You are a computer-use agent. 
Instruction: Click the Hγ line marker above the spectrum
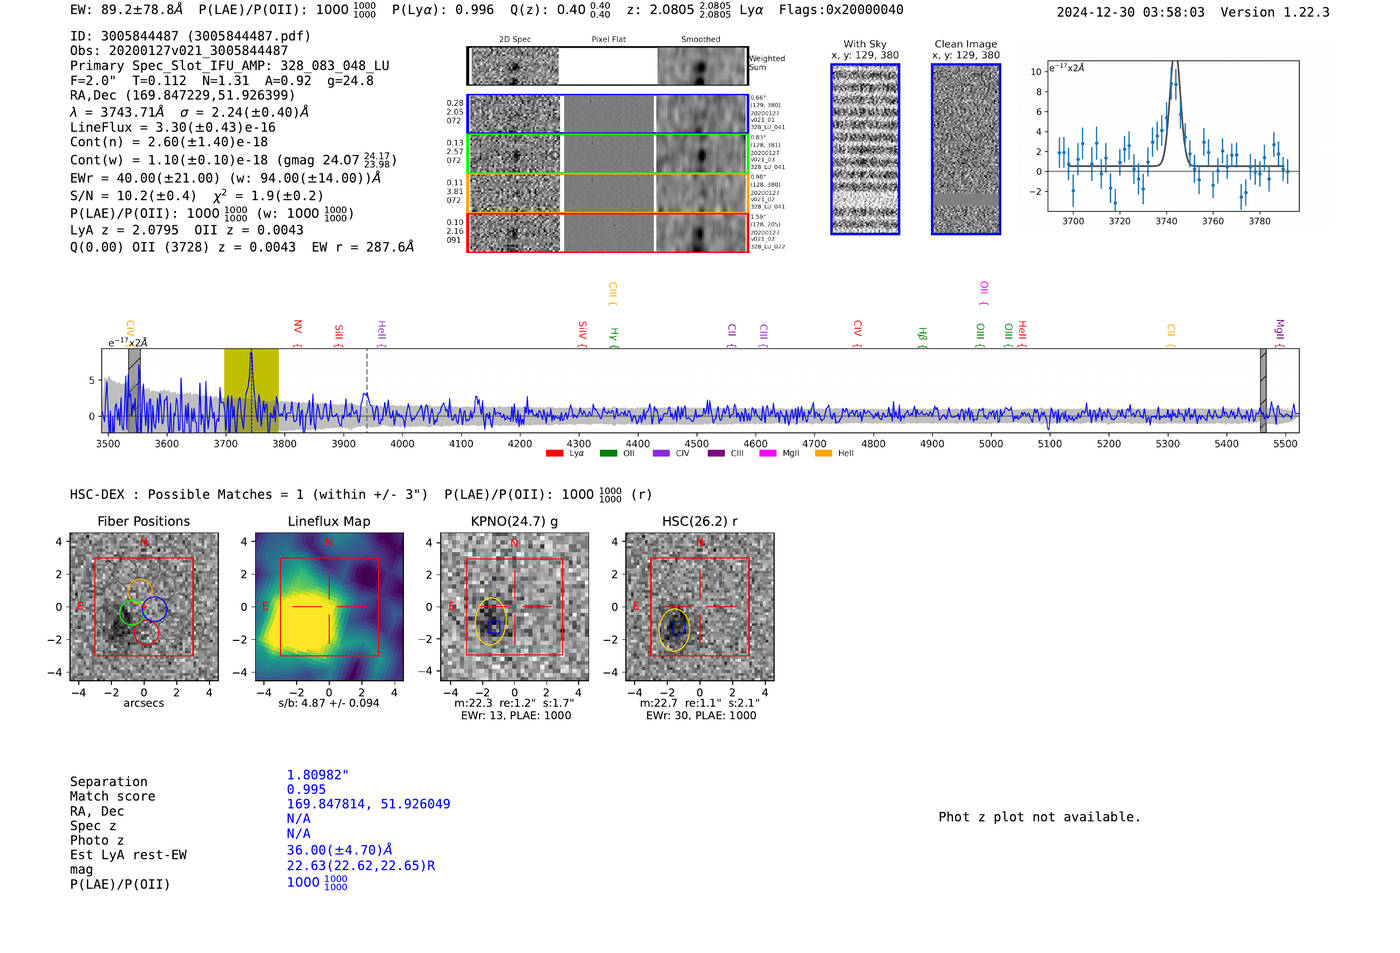(x=614, y=338)
